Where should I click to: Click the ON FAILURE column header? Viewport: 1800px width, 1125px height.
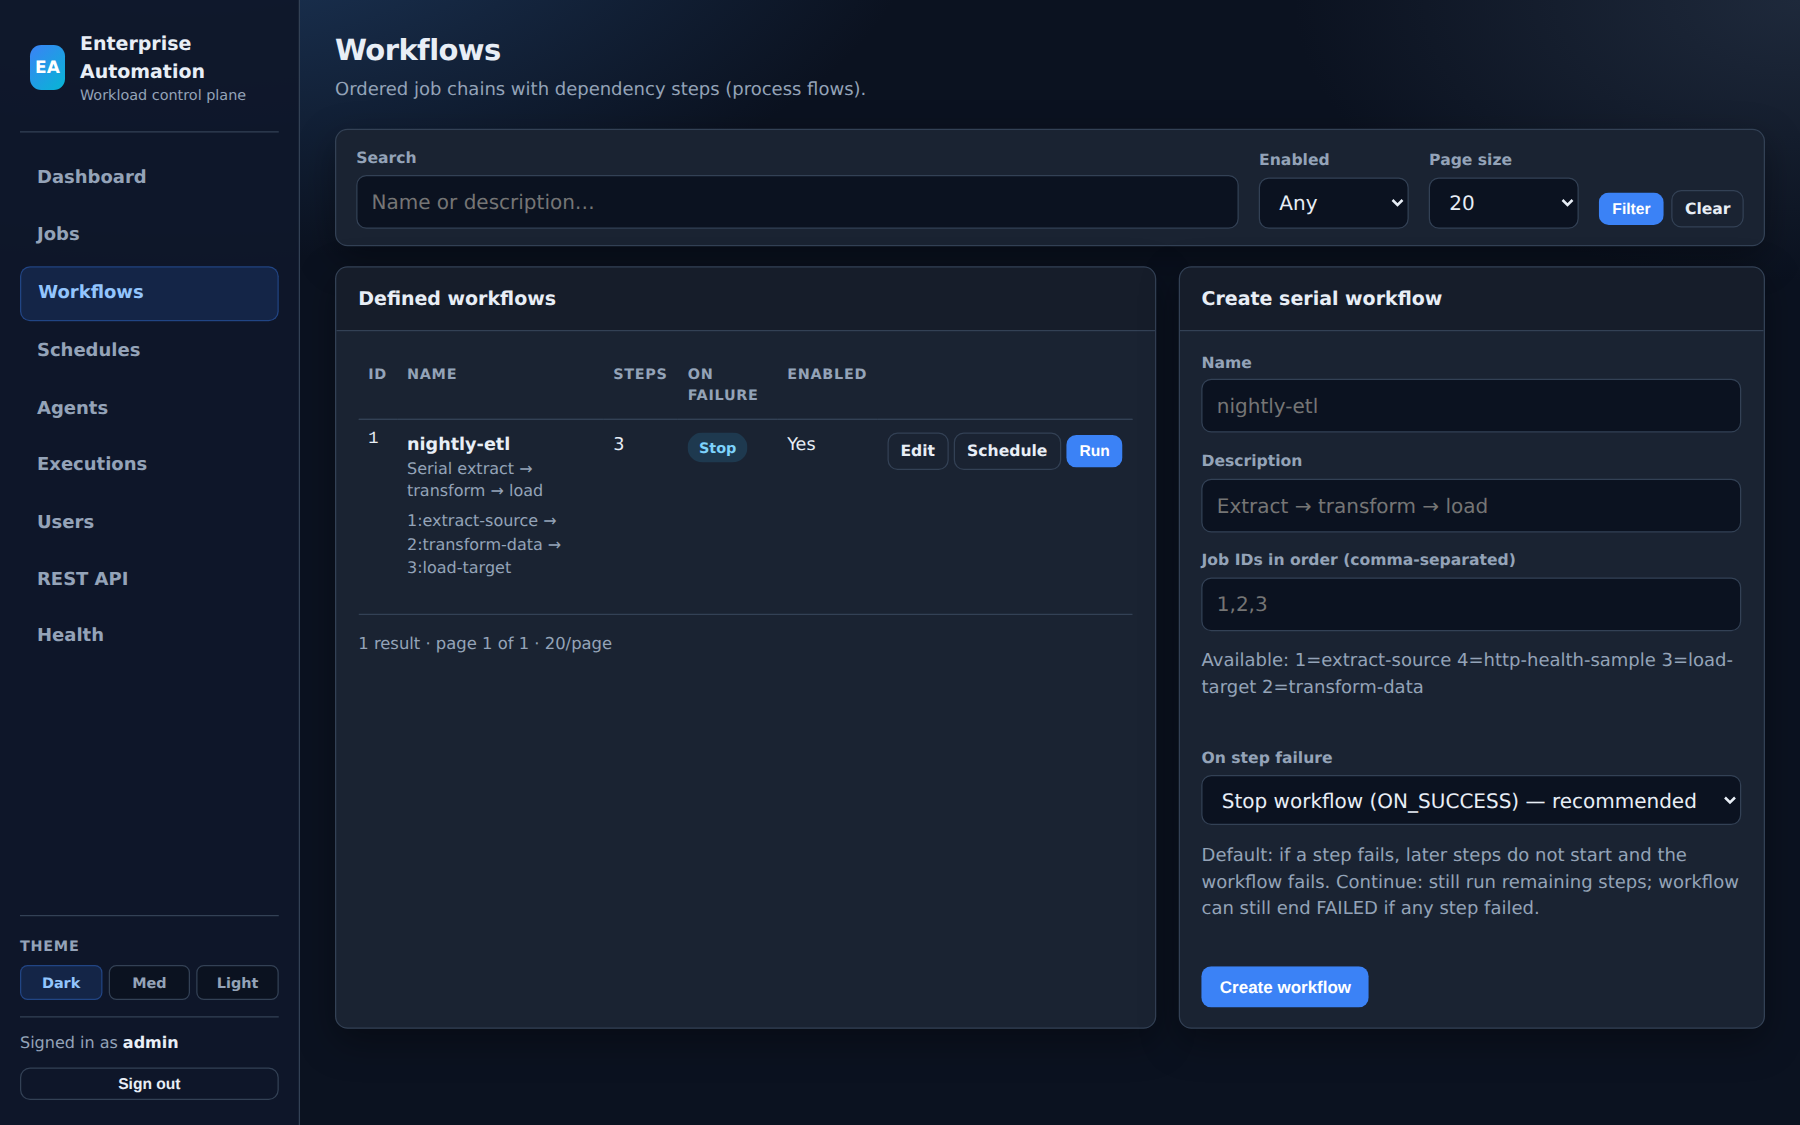(x=723, y=384)
